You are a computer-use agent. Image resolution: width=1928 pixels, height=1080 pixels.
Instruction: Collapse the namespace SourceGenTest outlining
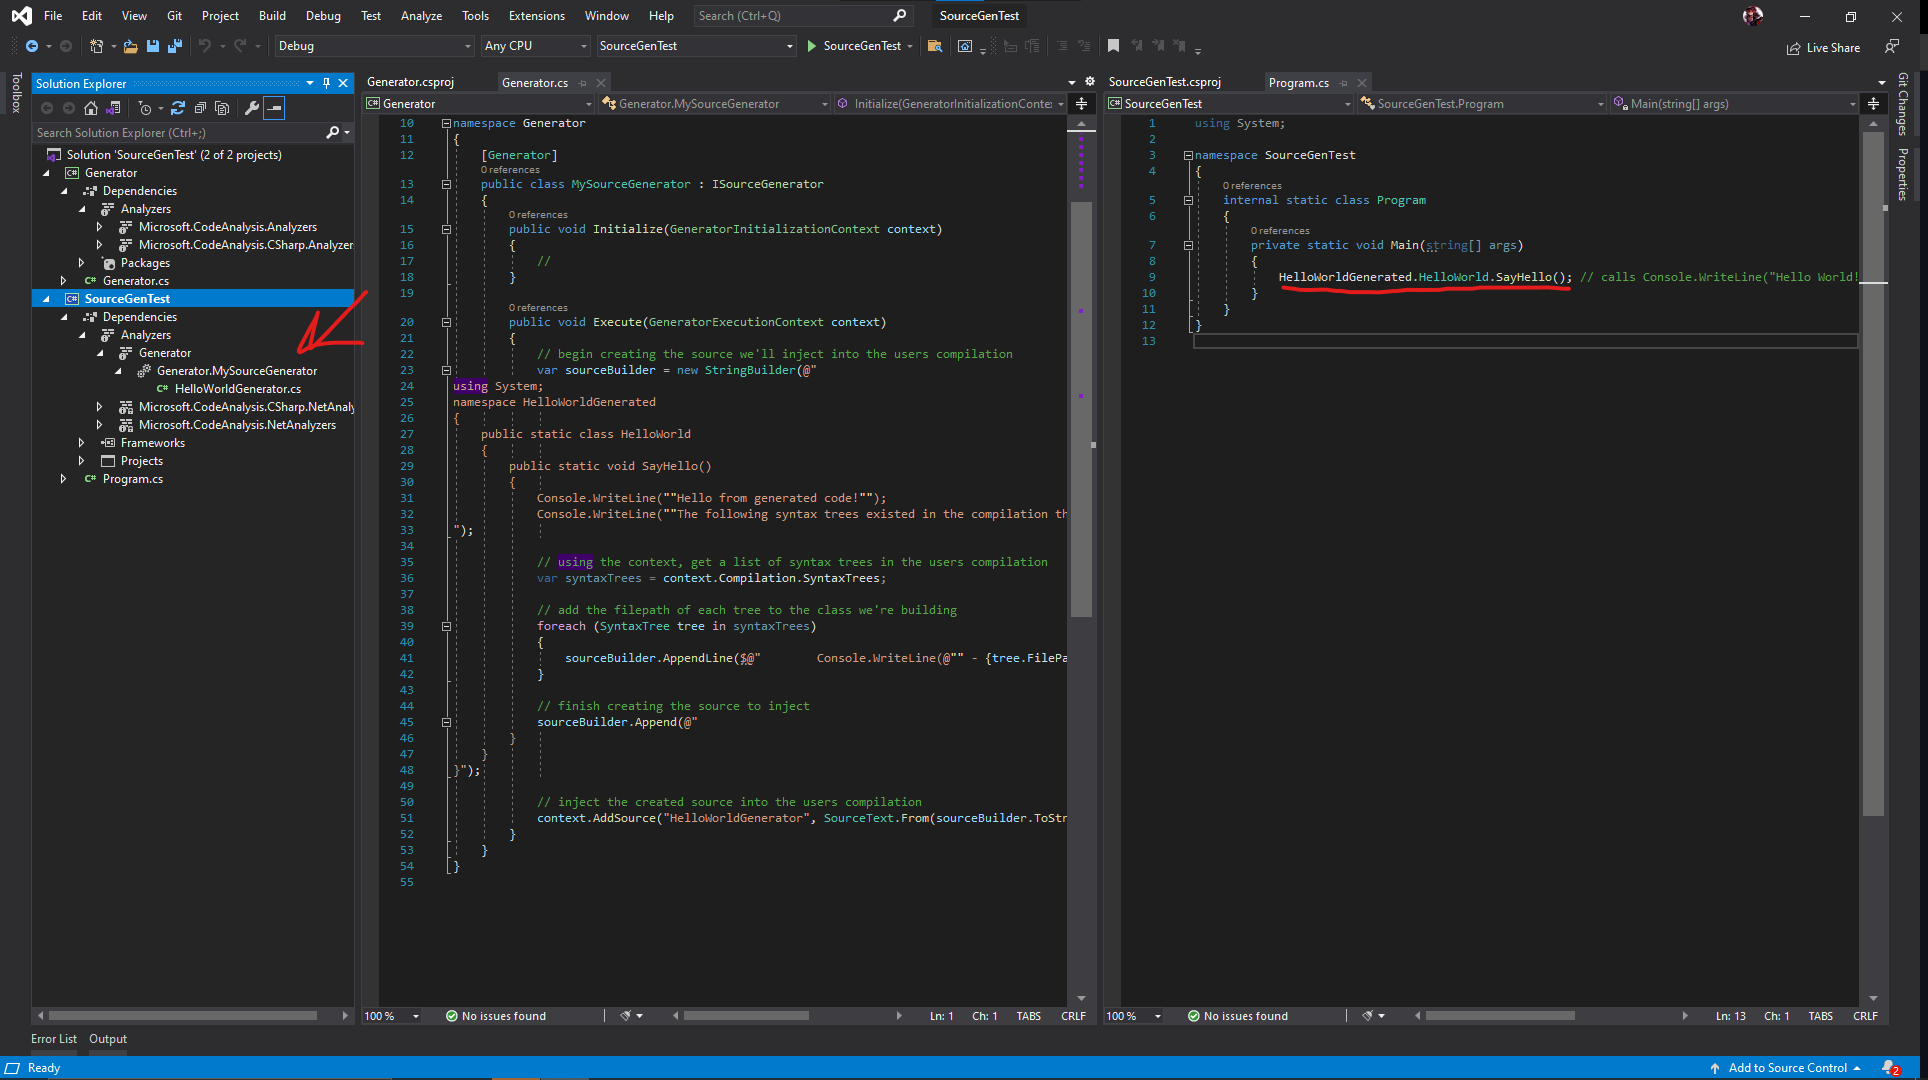tap(1188, 155)
